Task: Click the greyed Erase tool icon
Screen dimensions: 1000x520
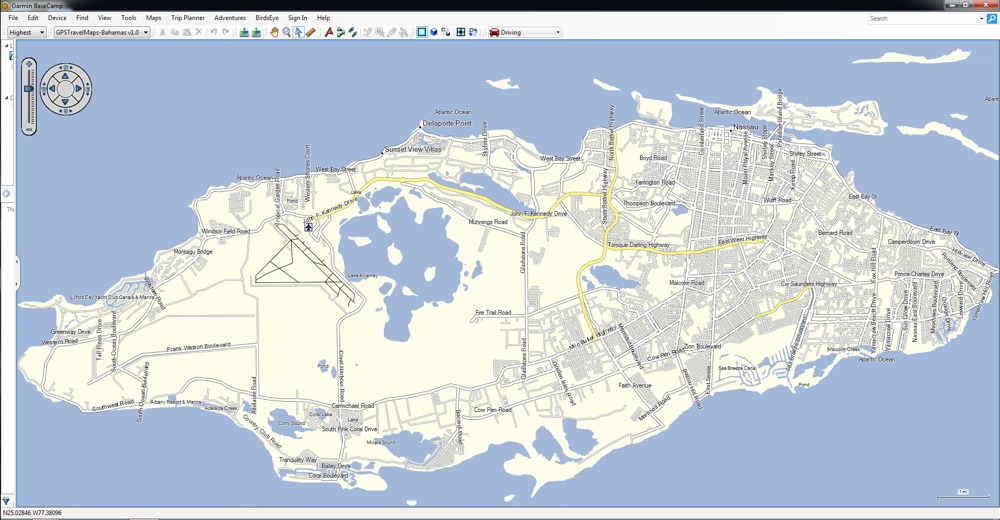Action: [392, 32]
